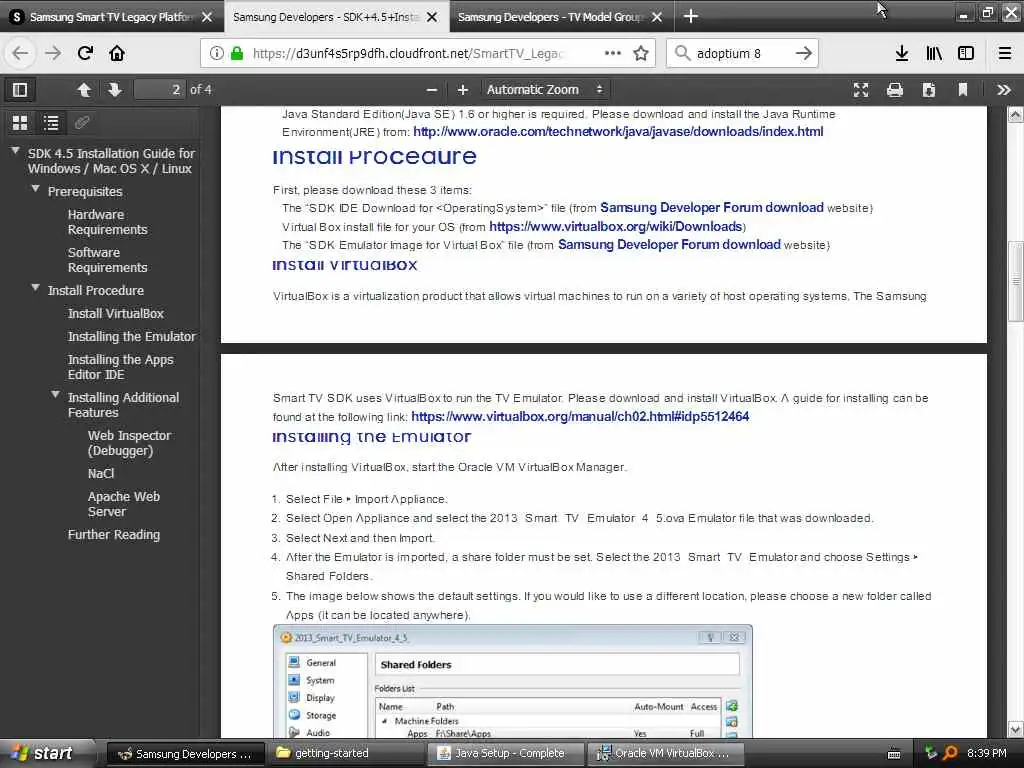Open the page actions menu in address bar
Image resolution: width=1024 pixels, height=768 pixels.
coord(613,53)
